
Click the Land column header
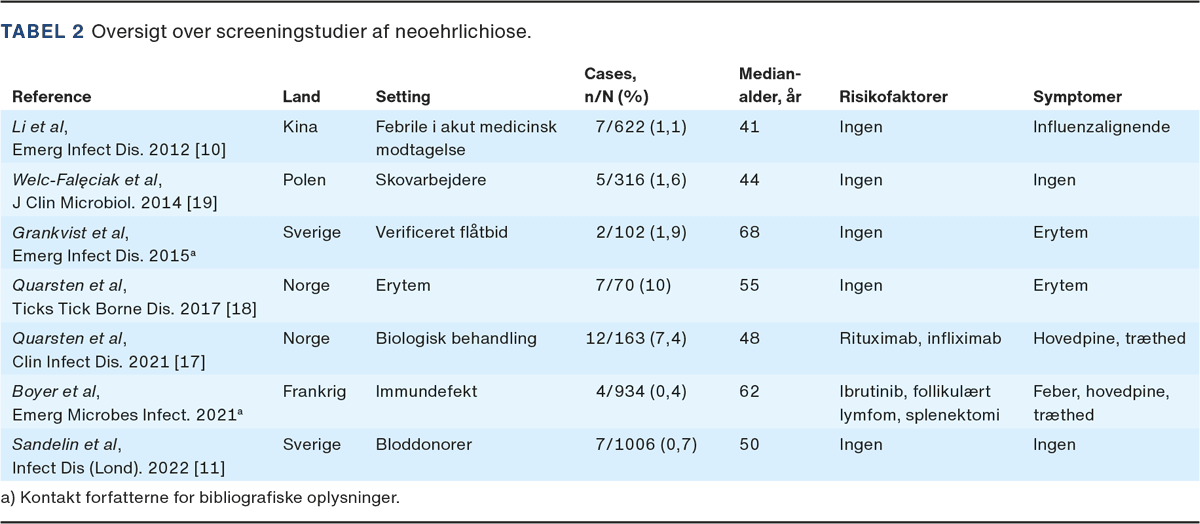coord(301,97)
